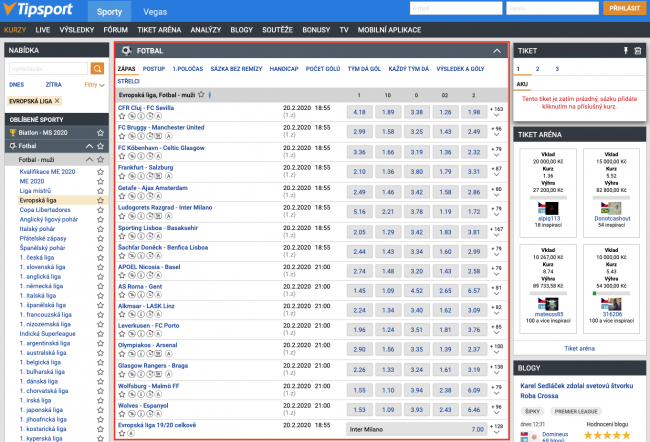650x442 pixels.
Task: Toggle favorite star for Biatlon - MS 2020
Action: (x=99, y=131)
